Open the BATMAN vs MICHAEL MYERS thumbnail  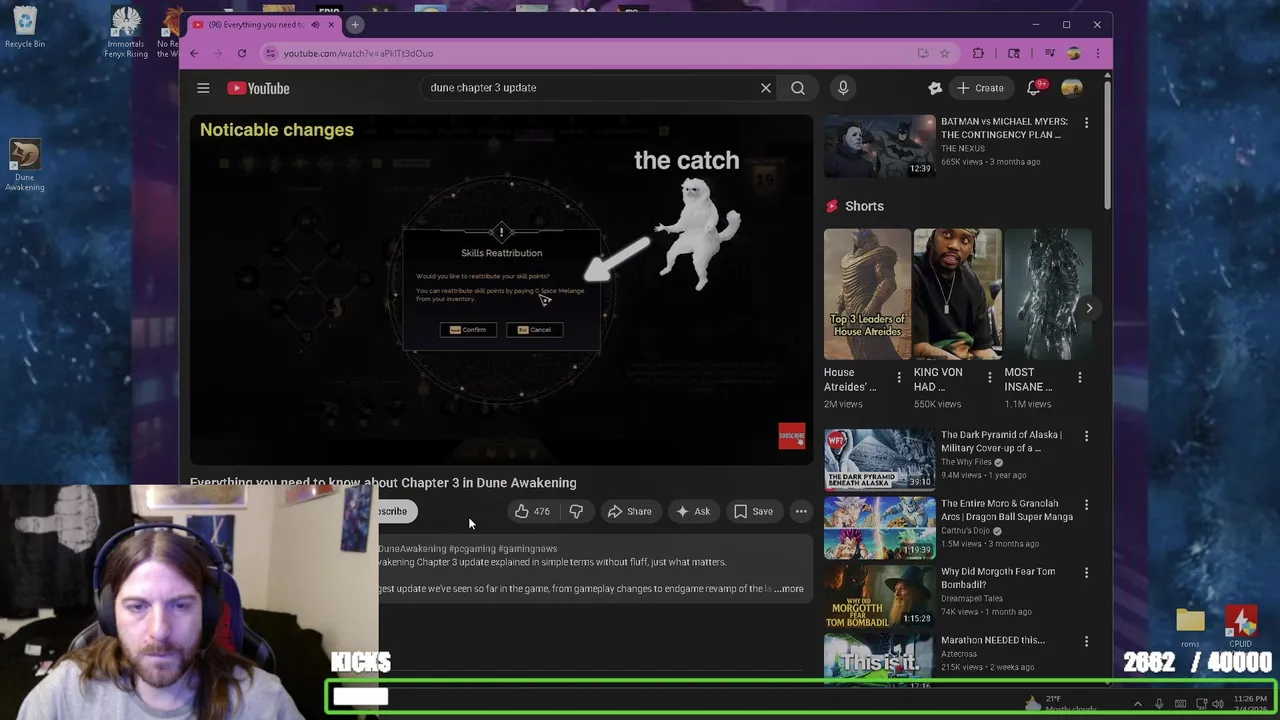[879, 146]
